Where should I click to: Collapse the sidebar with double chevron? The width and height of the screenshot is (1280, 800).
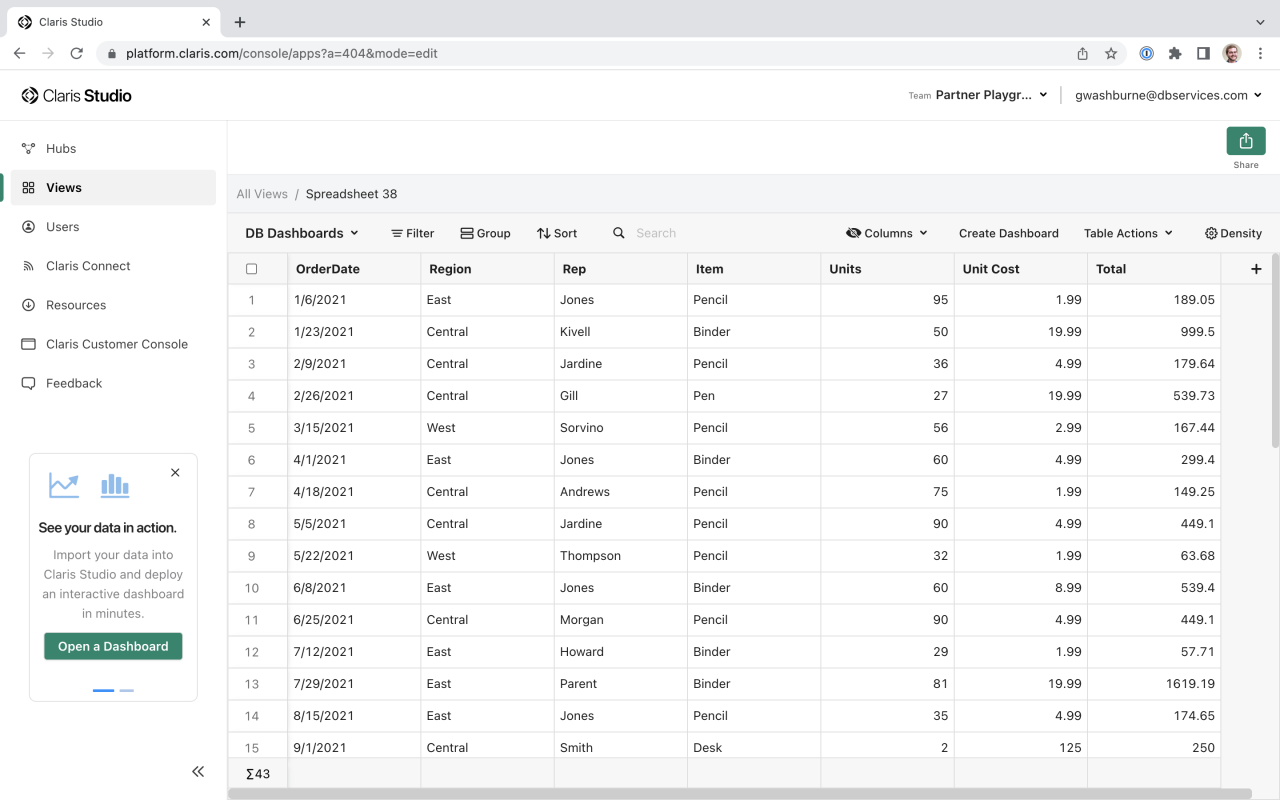point(198,771)
